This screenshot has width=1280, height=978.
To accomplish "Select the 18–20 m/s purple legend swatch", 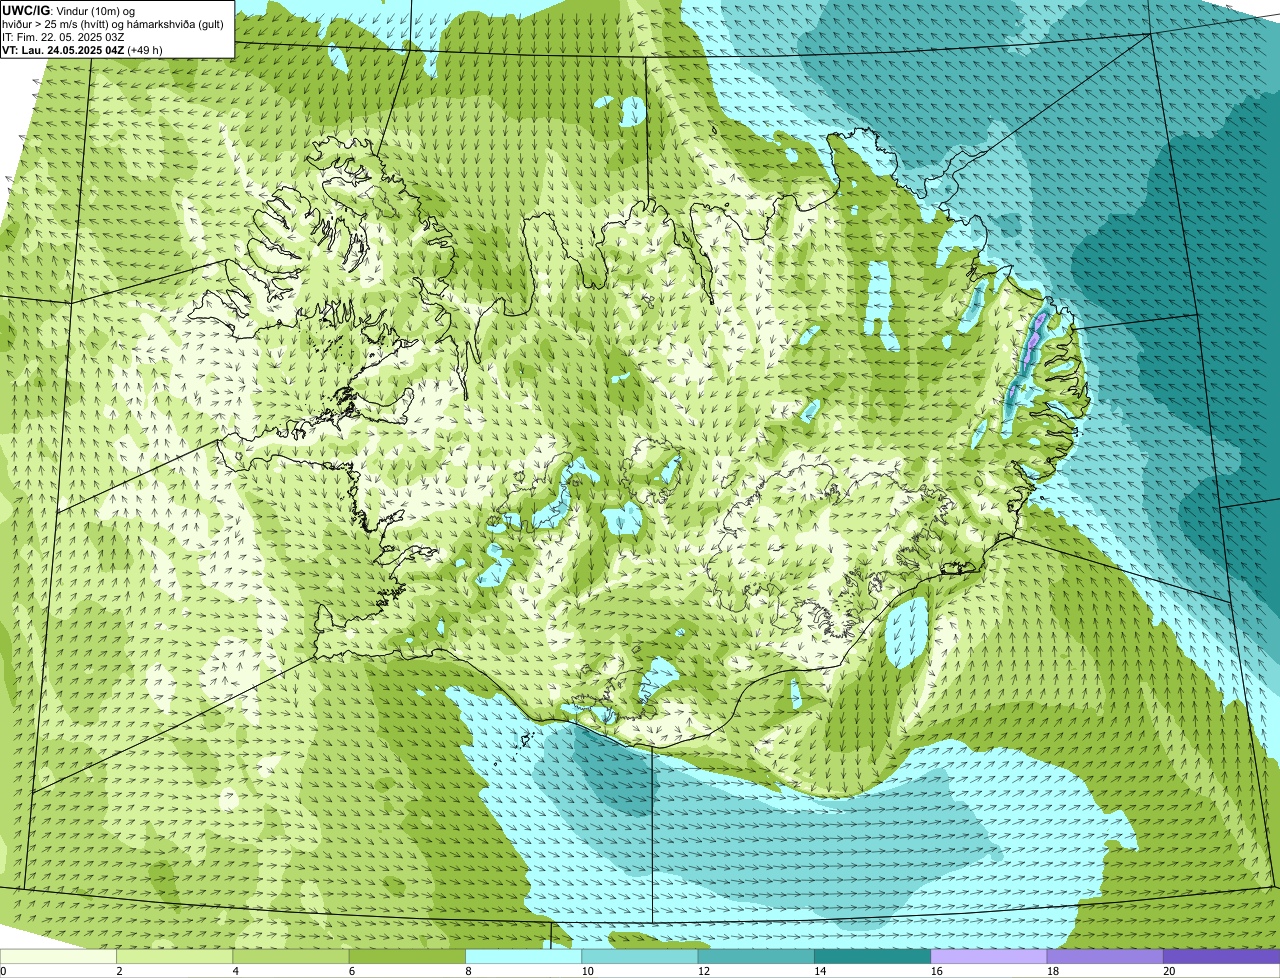I will [x=1104, y=956].
